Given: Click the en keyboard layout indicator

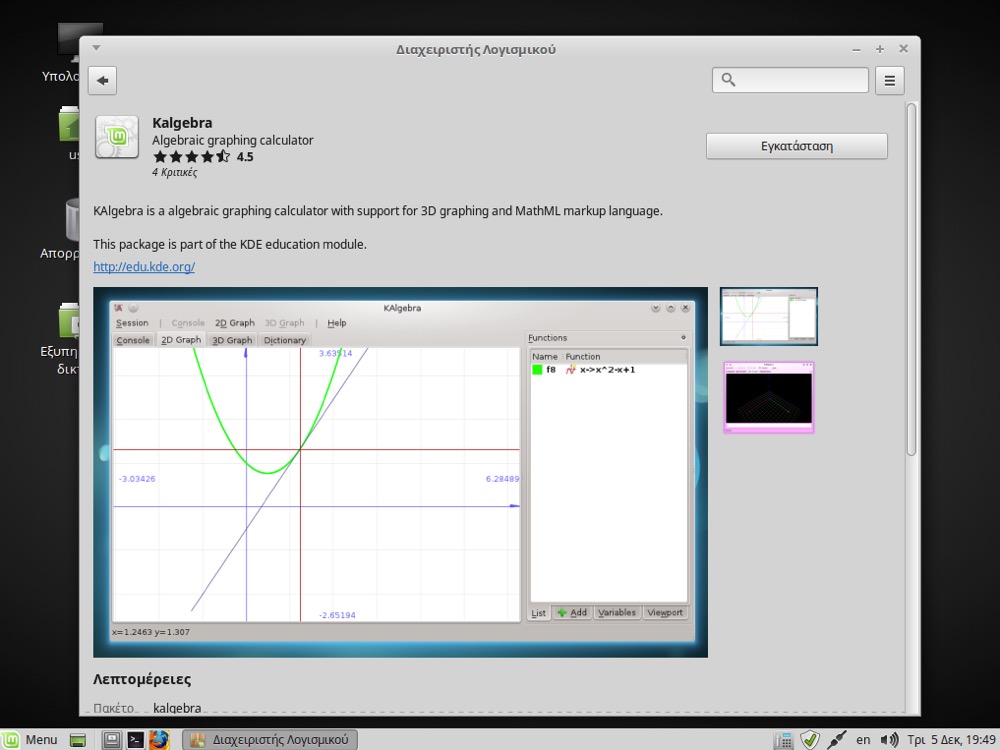Looking at the screenshot, I should pos(863,740).
